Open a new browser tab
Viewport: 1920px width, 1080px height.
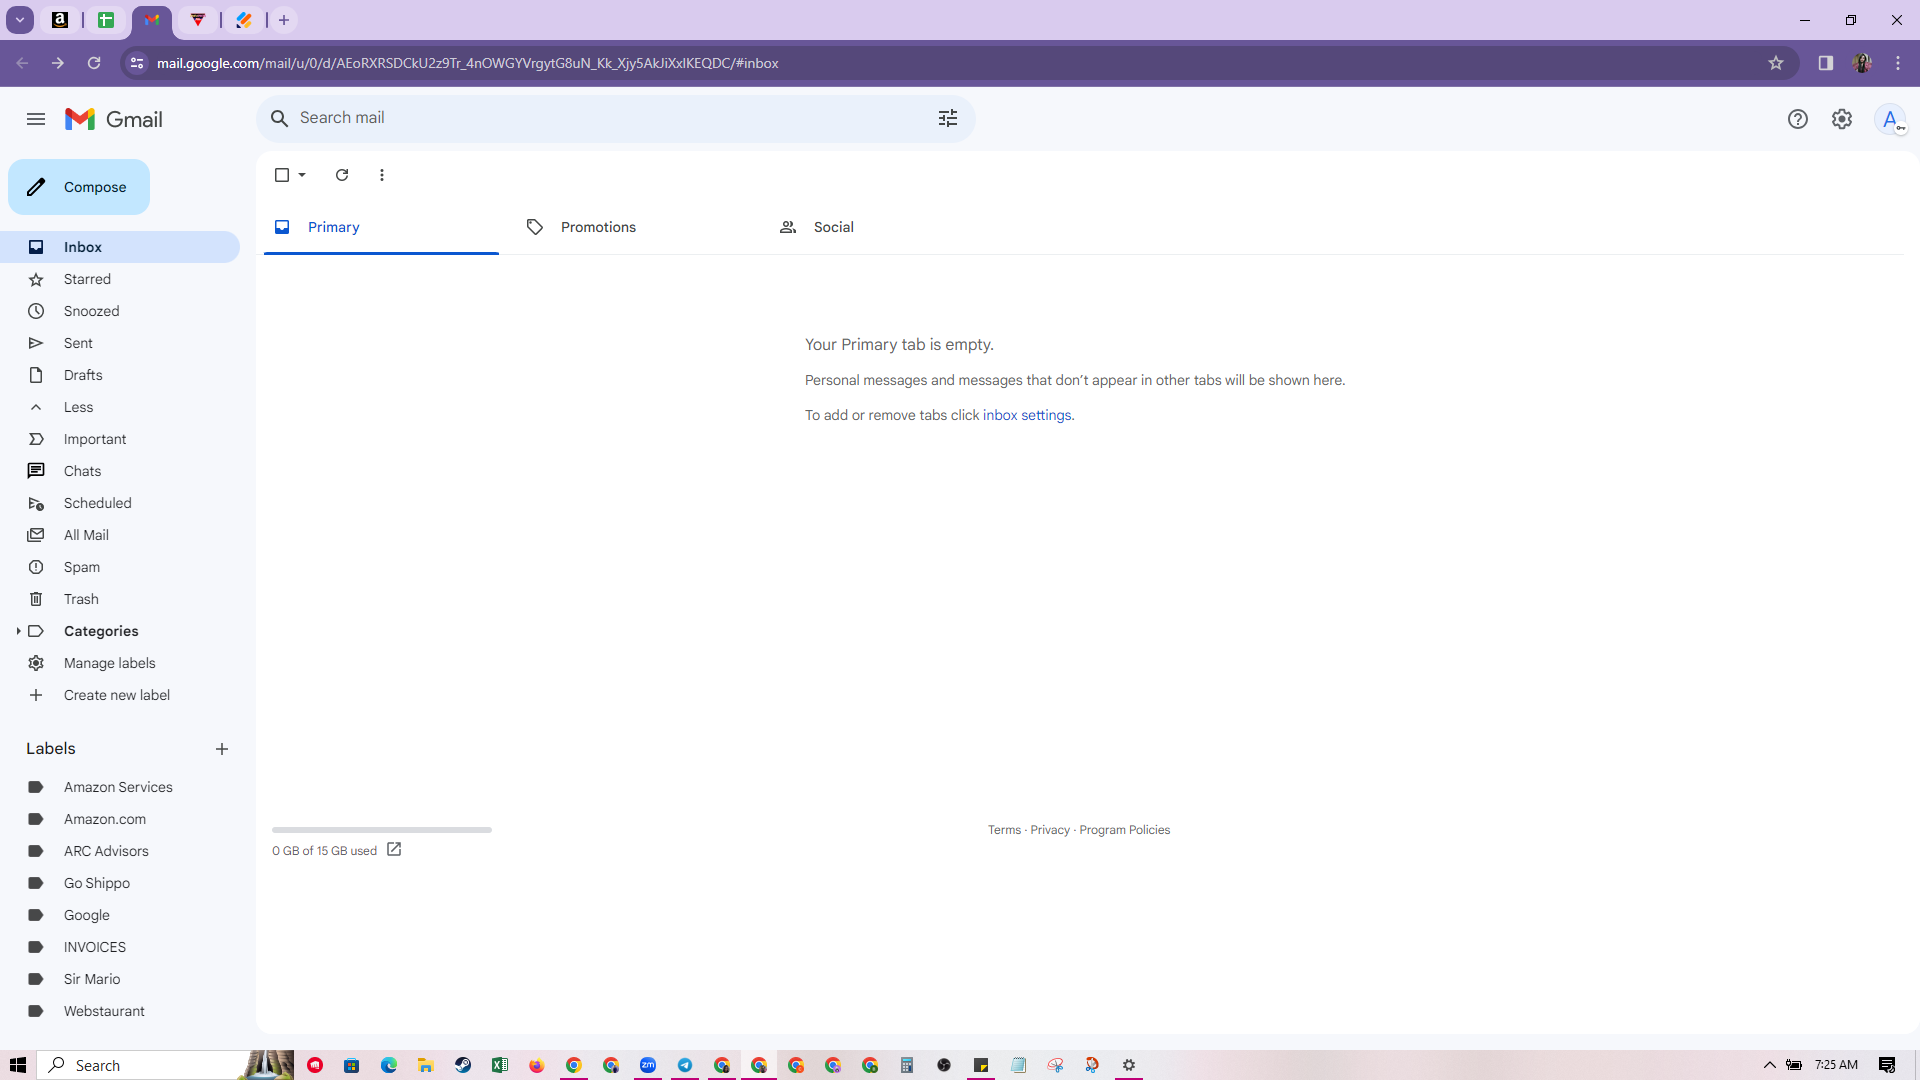[x=284, y=20]
